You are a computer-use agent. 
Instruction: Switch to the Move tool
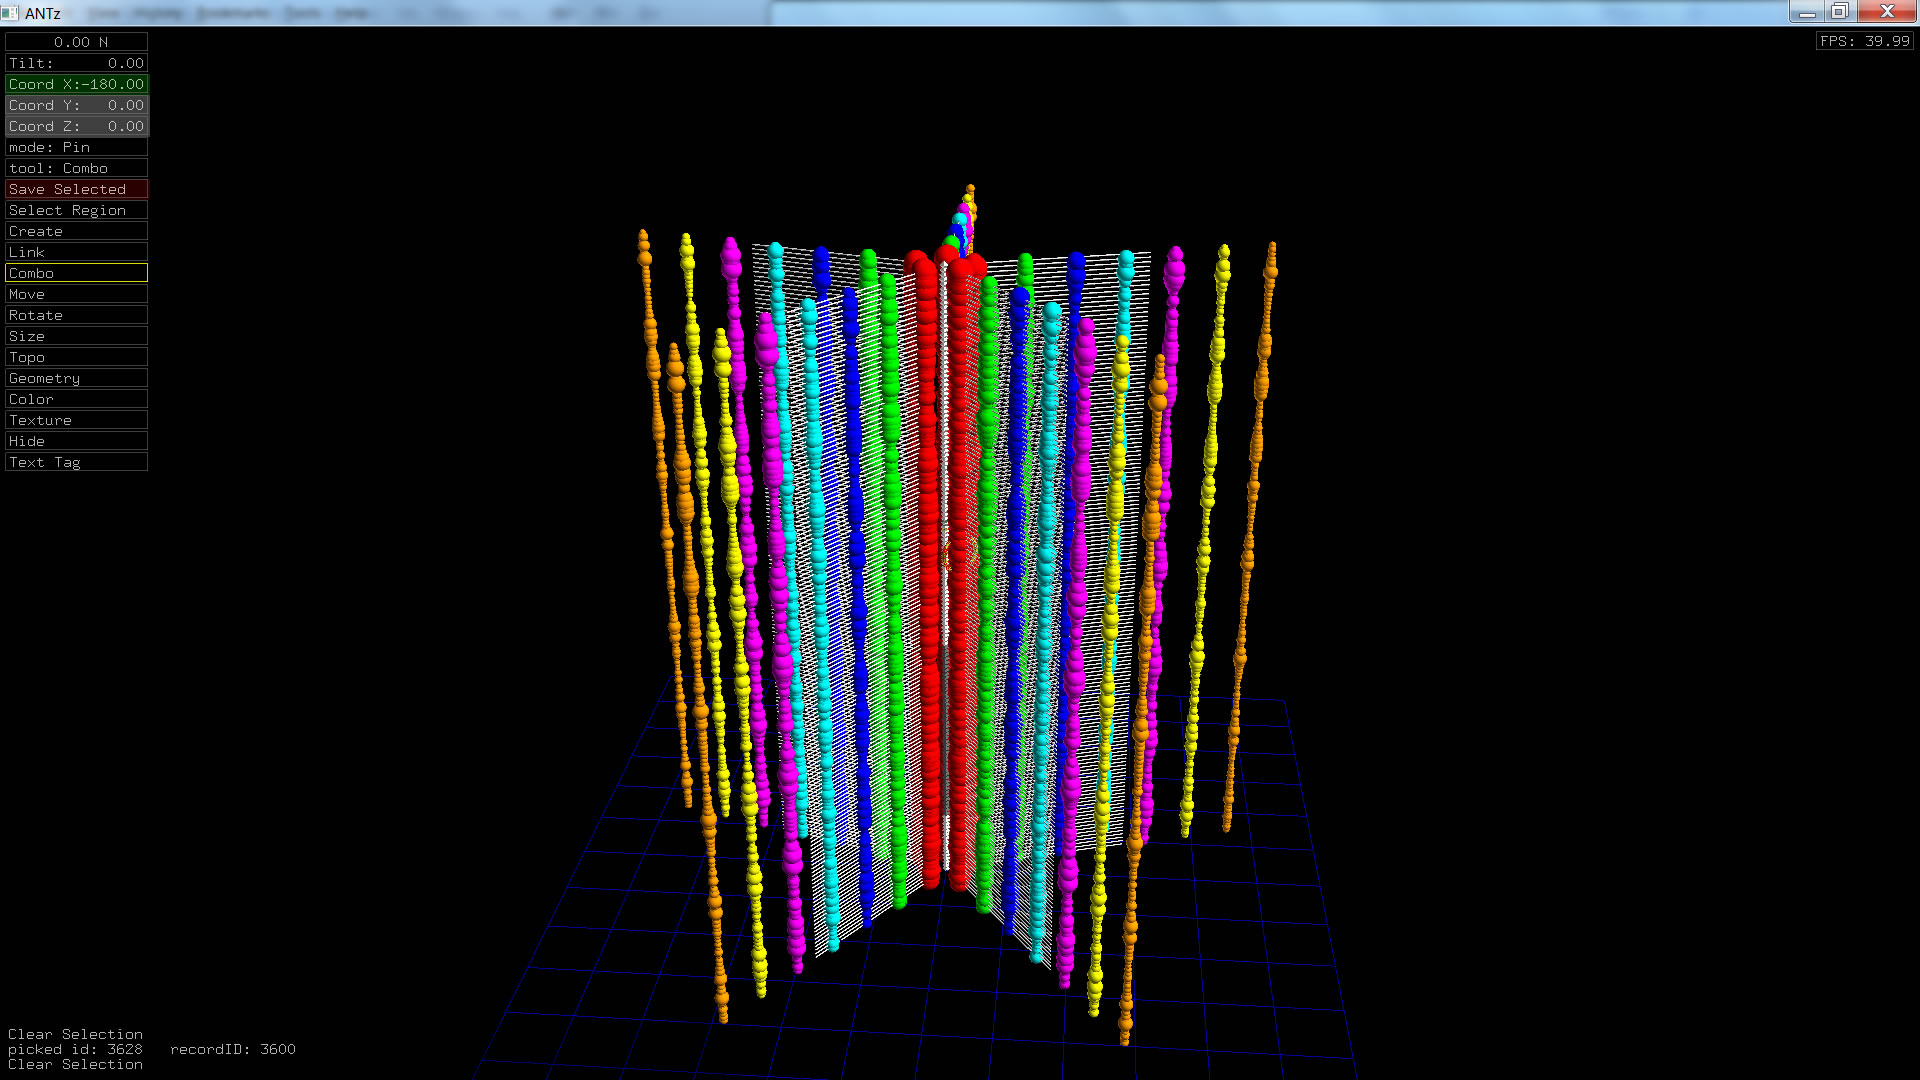pyautogui.click(x=76, y=294)
